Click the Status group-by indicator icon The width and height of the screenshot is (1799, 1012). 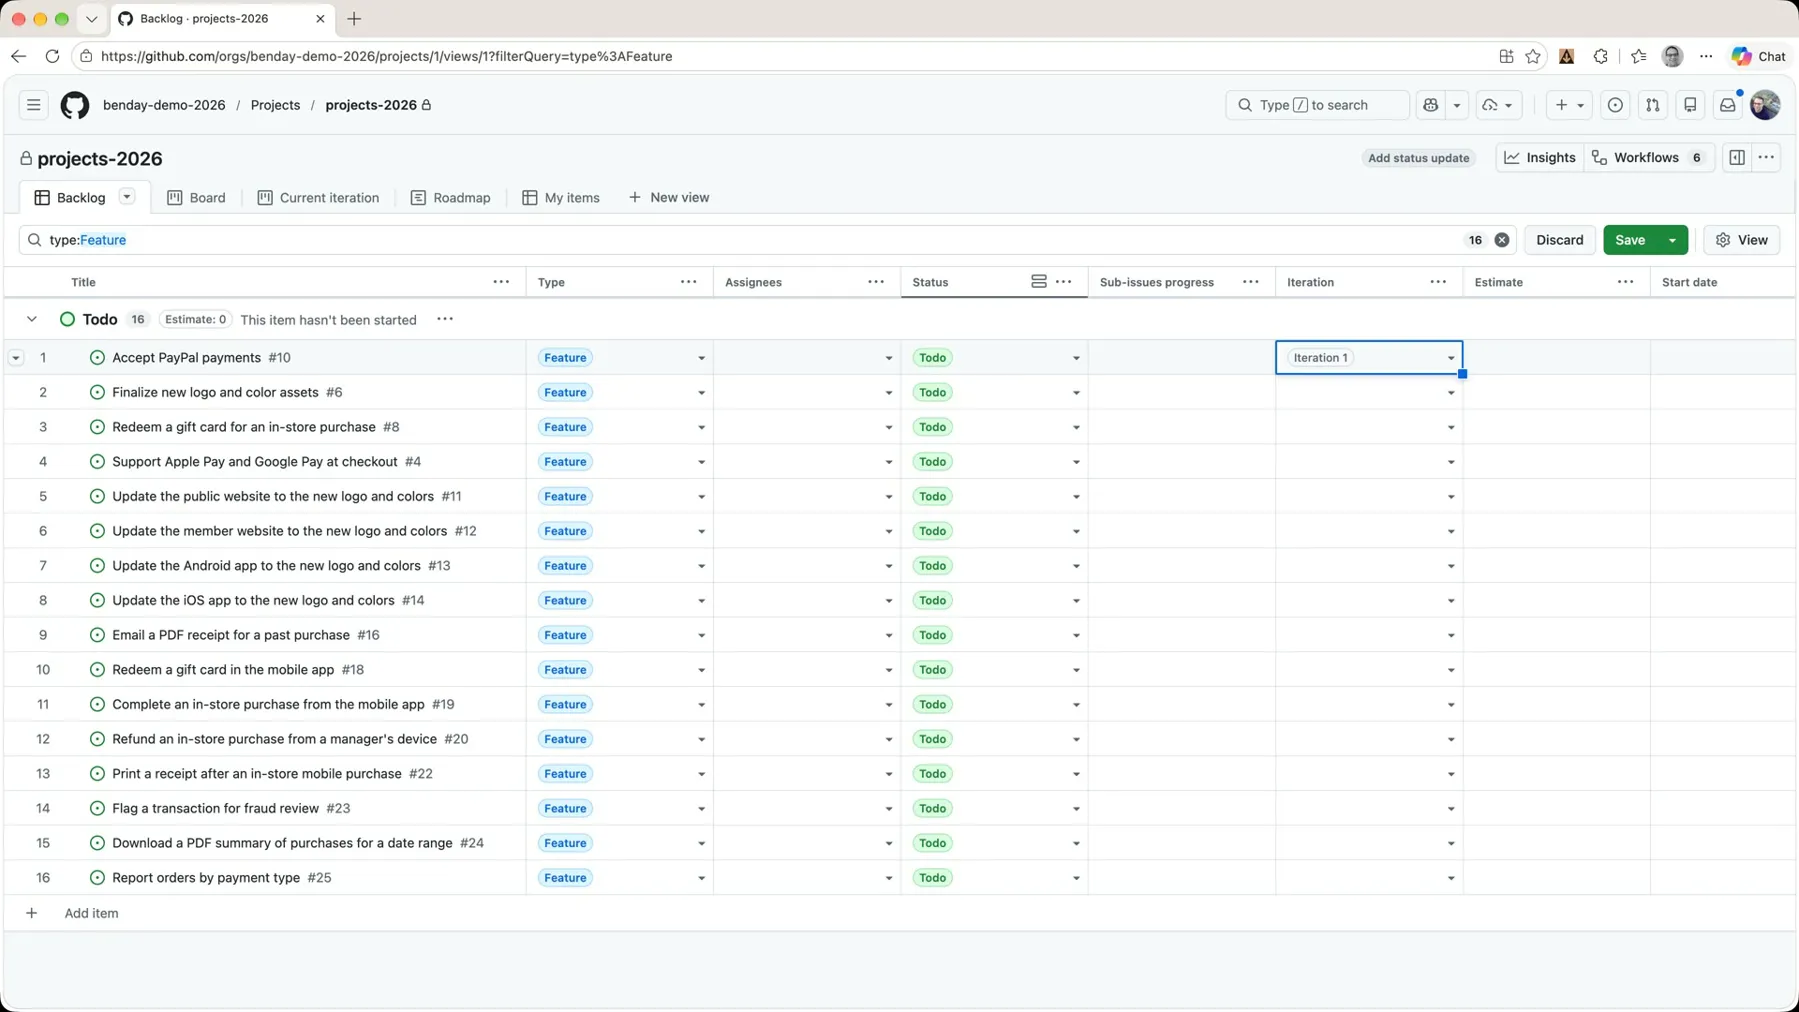[1039, 282]
